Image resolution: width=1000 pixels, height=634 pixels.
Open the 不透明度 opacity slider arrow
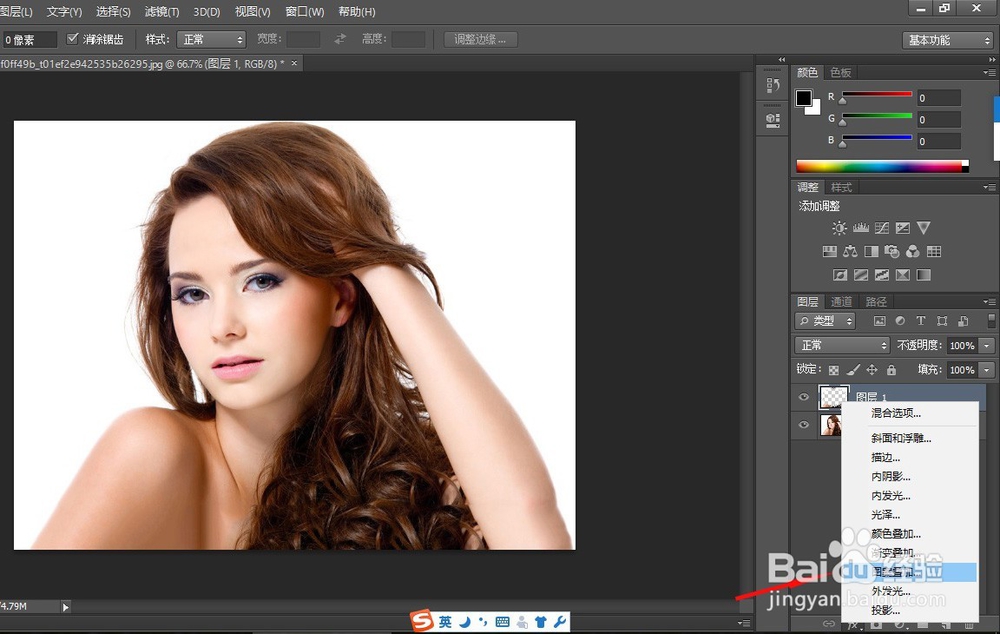coord(987,345)
